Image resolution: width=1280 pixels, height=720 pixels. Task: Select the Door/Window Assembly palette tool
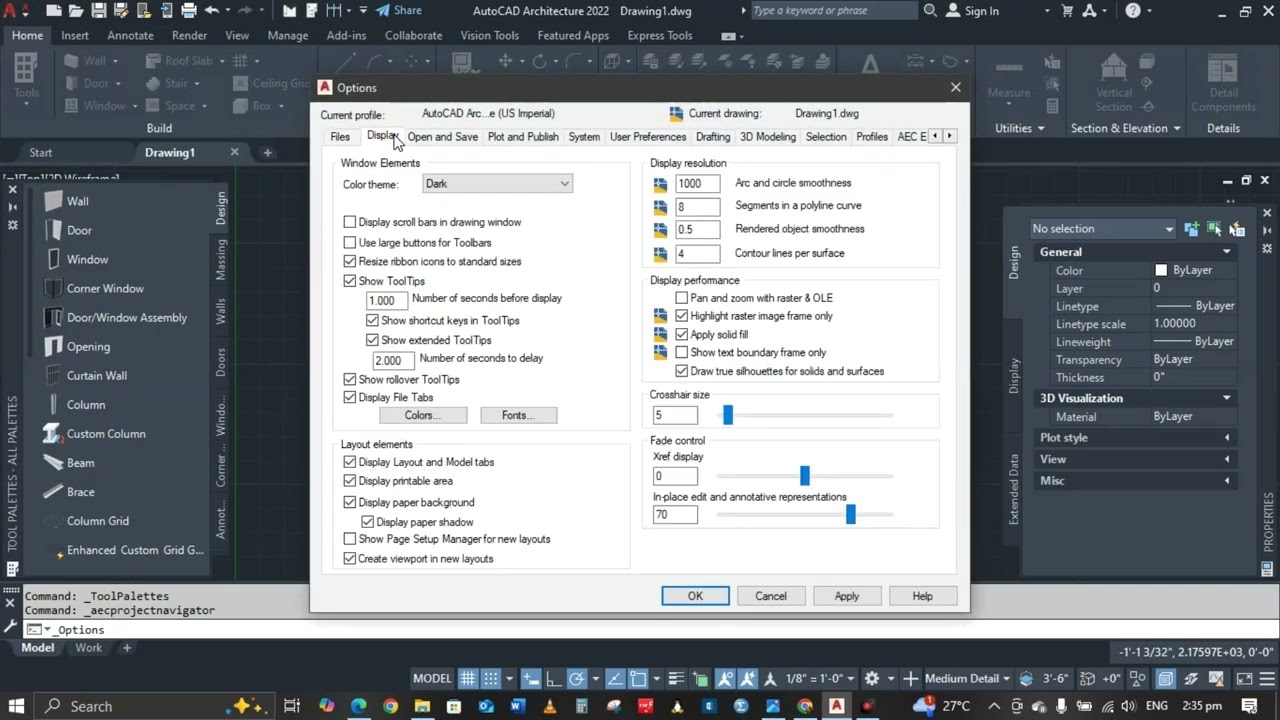click(x=114, y=317)
